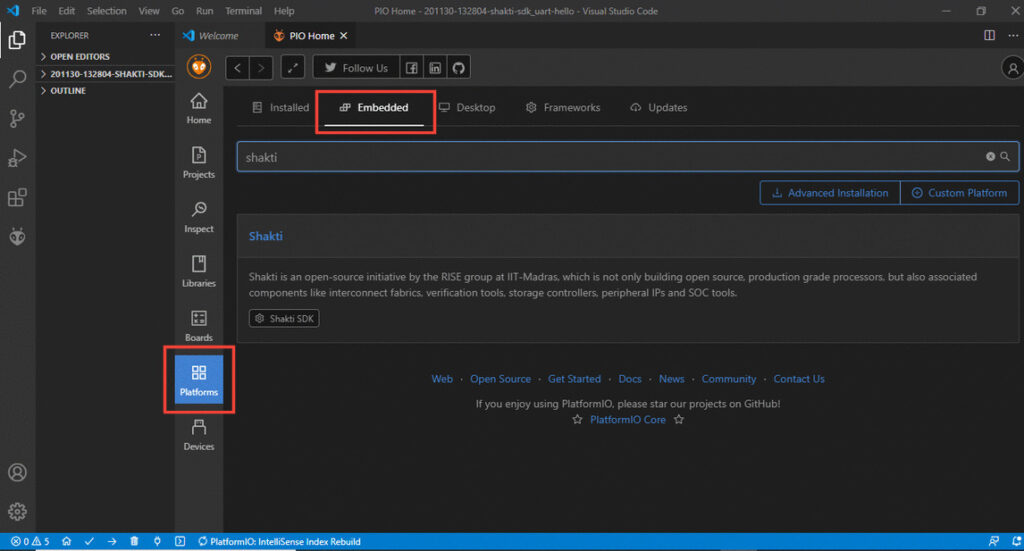Open the PlatformIO alien icon in activity bar

(17, 236)
